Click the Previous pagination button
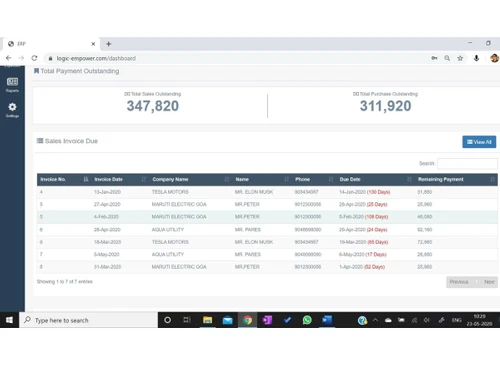Image resolution: width=500 pixels, height=375 pixels. click(459, 282)
